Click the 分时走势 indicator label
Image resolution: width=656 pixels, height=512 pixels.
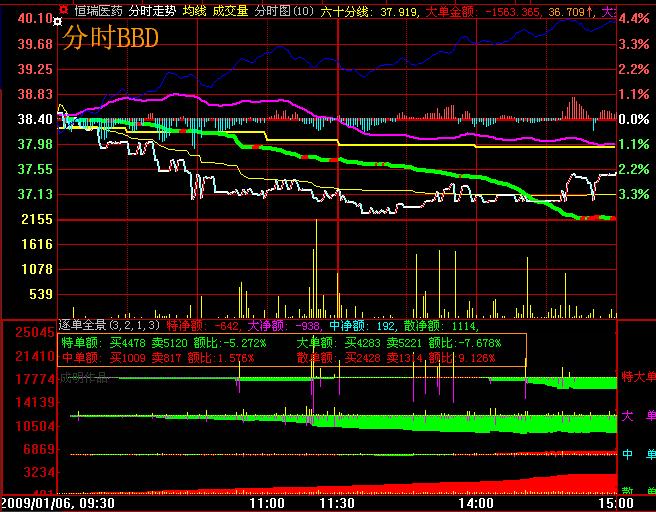coord(152,11)
